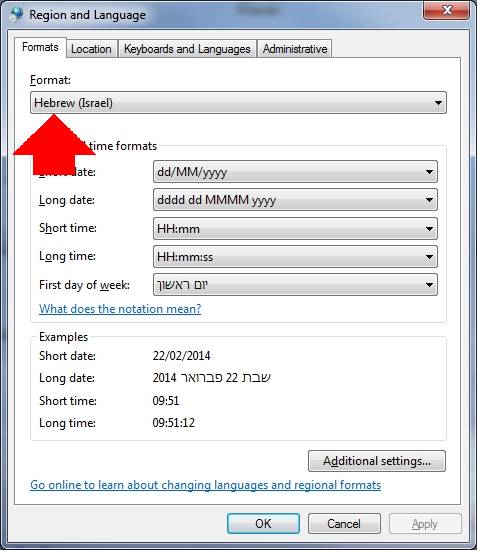Image resolution: width=477 pixels, height=550 pixels.
Task: Click the Examples group heading
Action: coord(63,337)
